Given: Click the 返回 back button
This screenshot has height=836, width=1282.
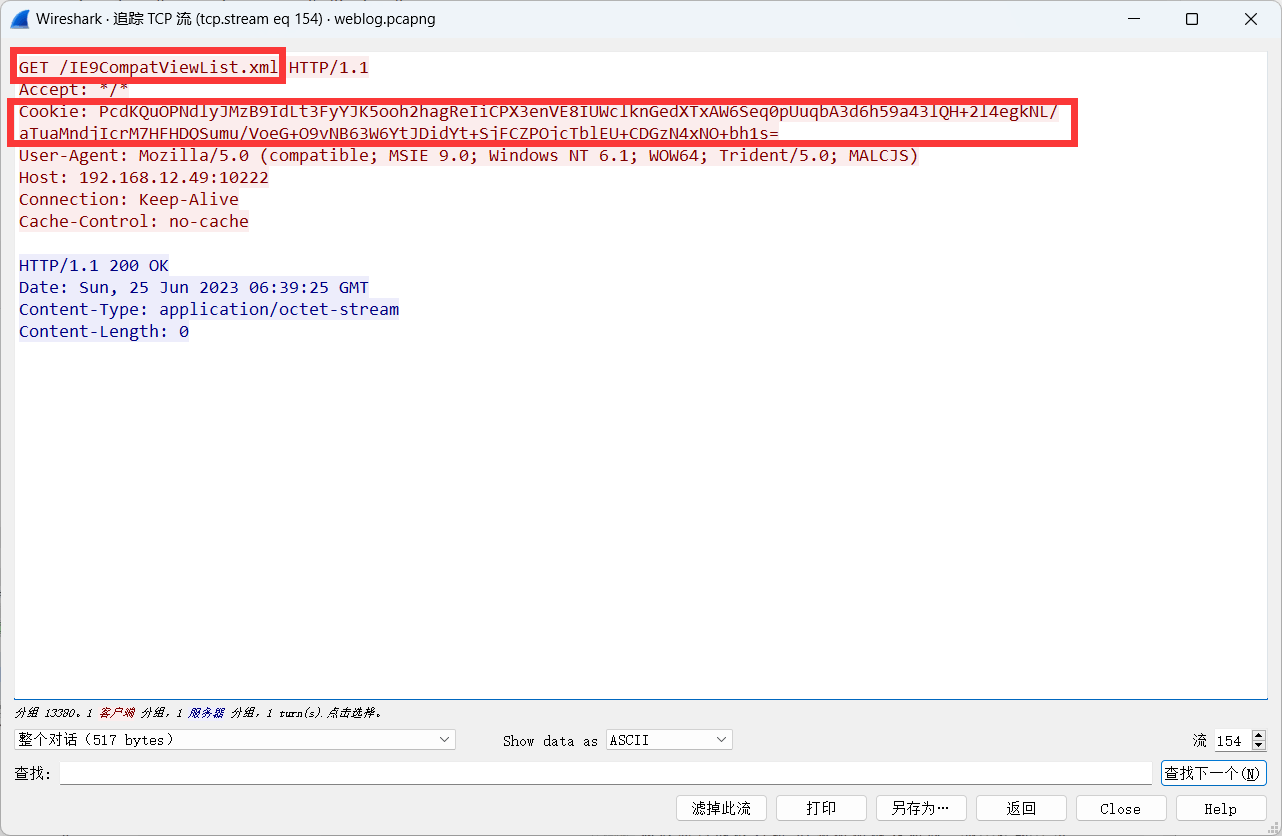Looking at the screenshot, I should click(1021, 808).
